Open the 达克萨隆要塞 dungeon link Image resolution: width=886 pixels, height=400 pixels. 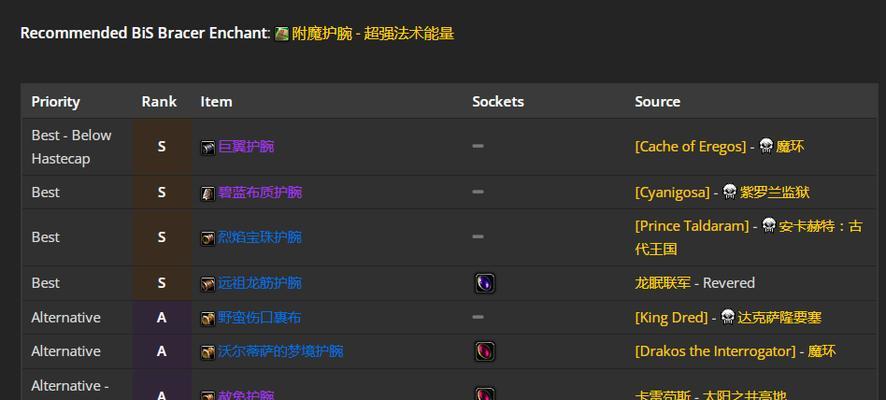click(780, 318)
